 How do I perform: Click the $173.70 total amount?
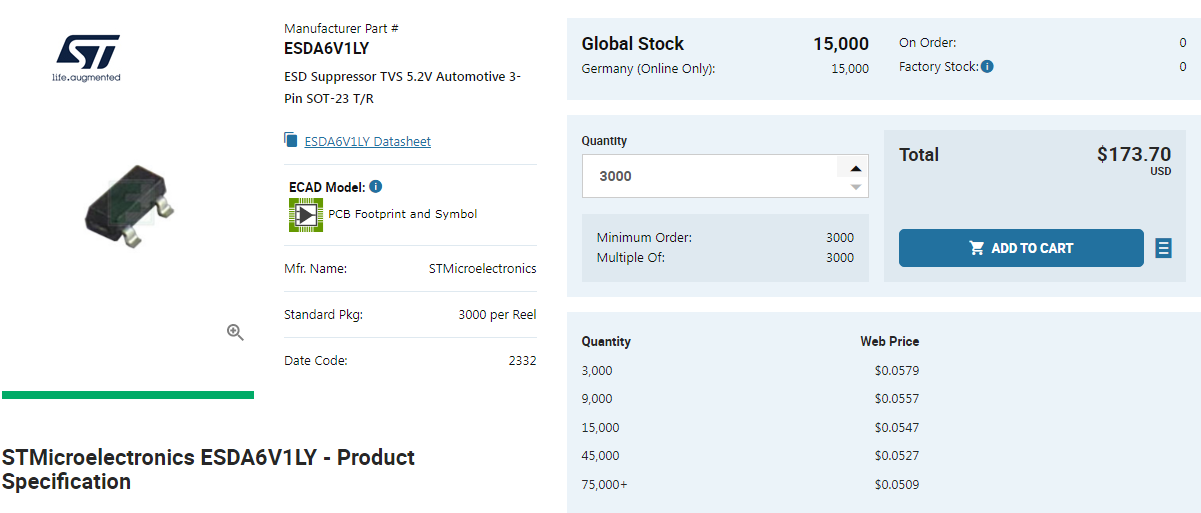tap(1134, 154)
